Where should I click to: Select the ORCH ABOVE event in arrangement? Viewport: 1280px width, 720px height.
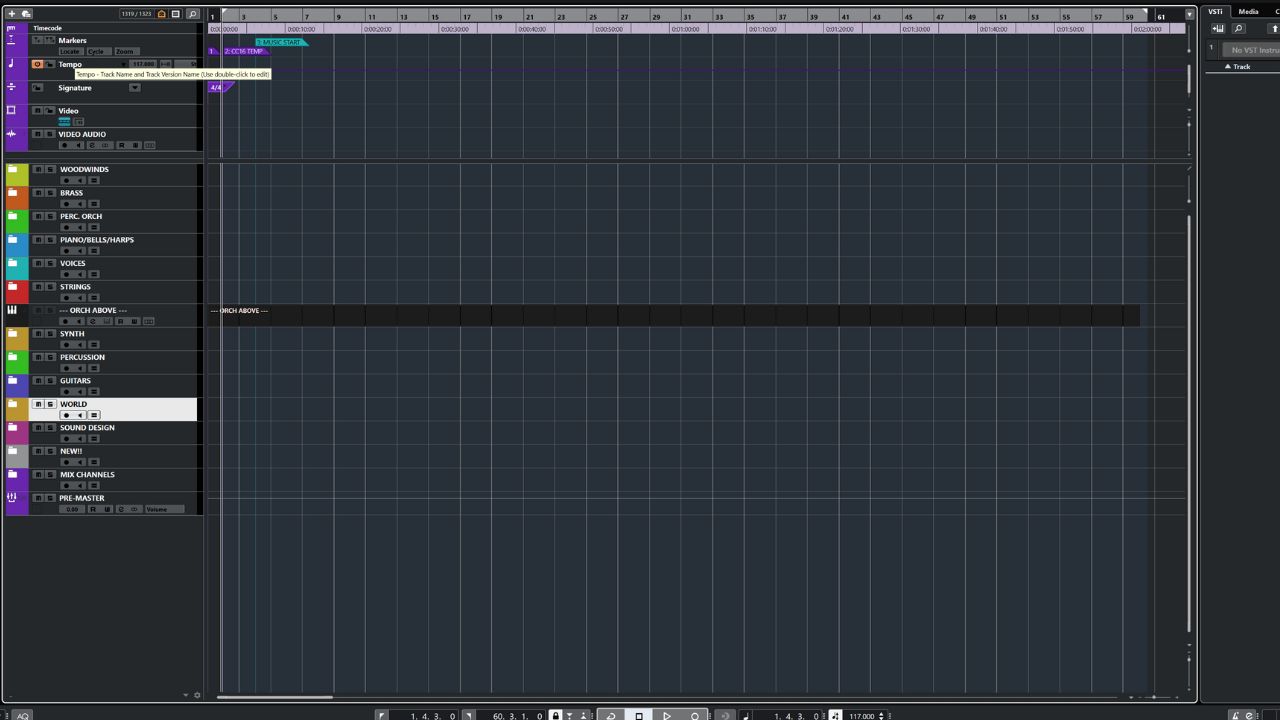673,315
